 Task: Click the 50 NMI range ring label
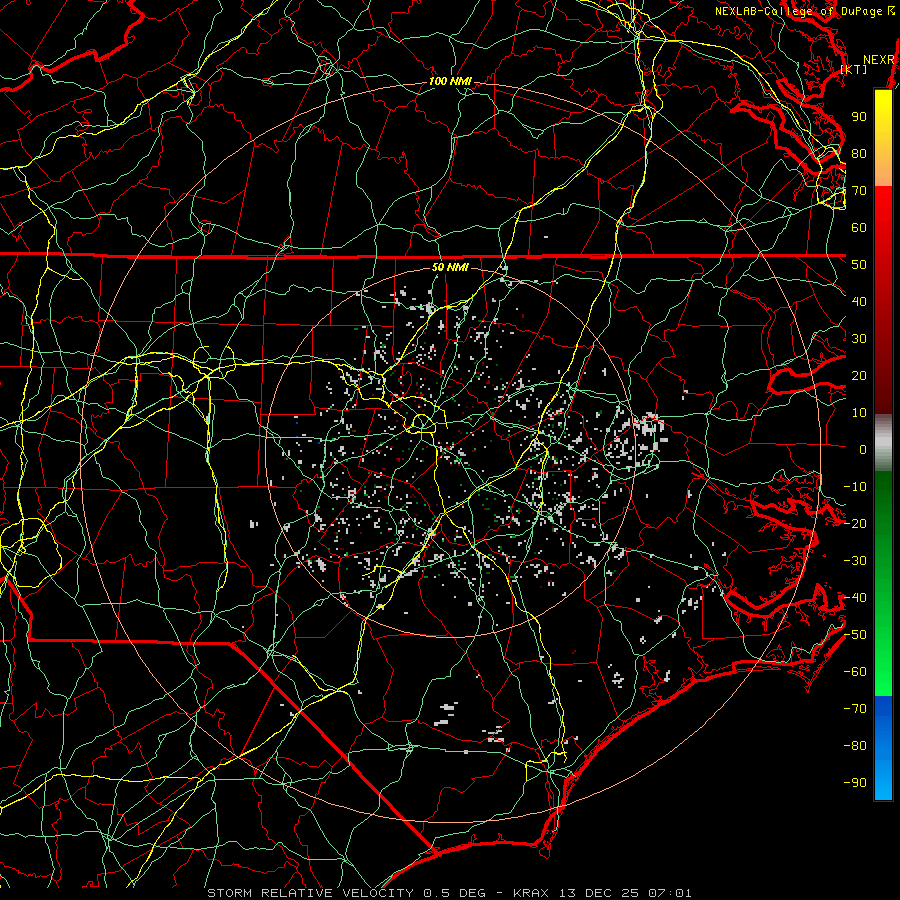click(450, 267)
